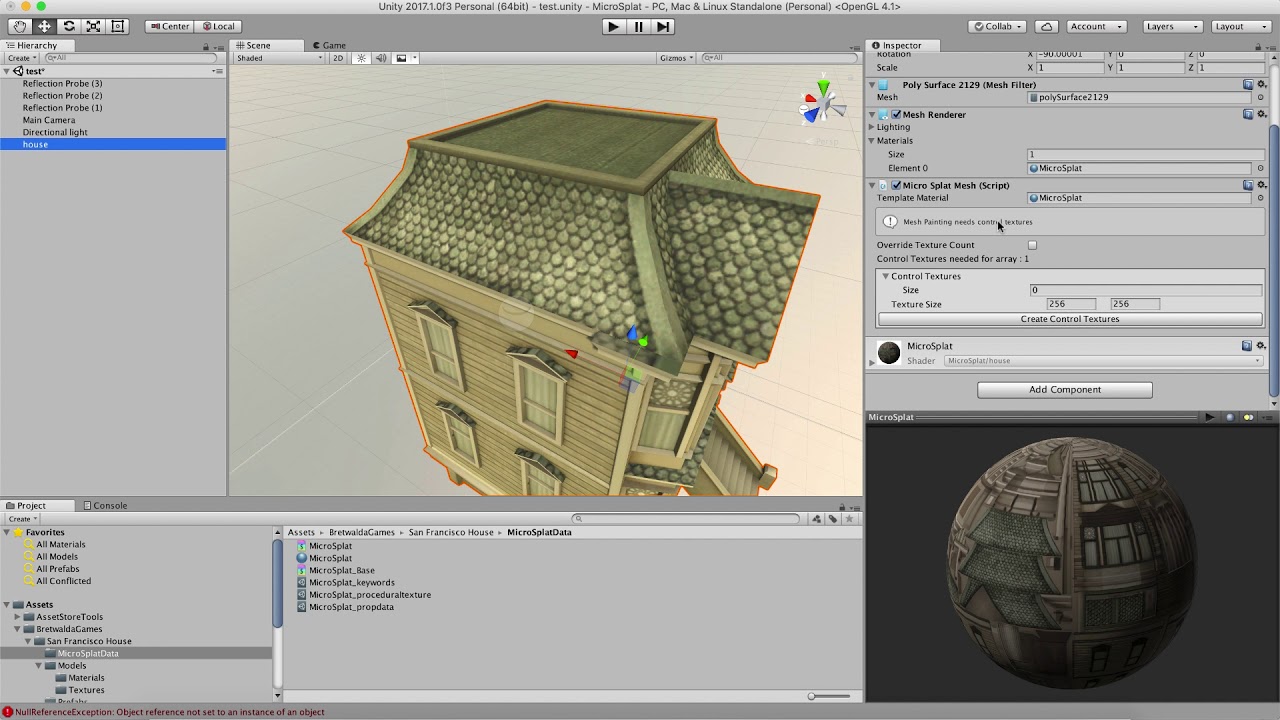Toggle scene audio speaker icon

[381, 58]
